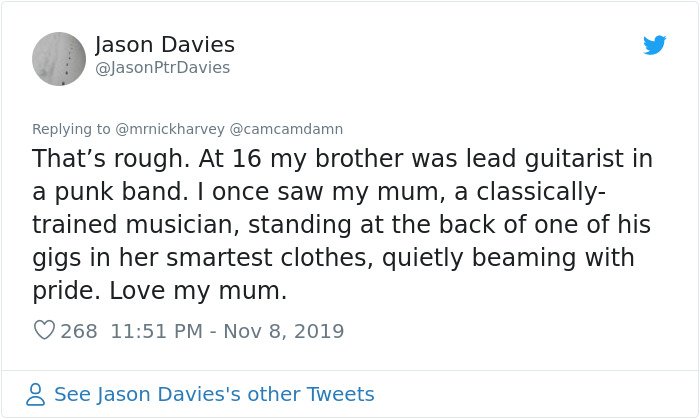This screenshot has width=700, height=419.
Task: Select the 268 likes count
Action: click(x=79, y=331)
